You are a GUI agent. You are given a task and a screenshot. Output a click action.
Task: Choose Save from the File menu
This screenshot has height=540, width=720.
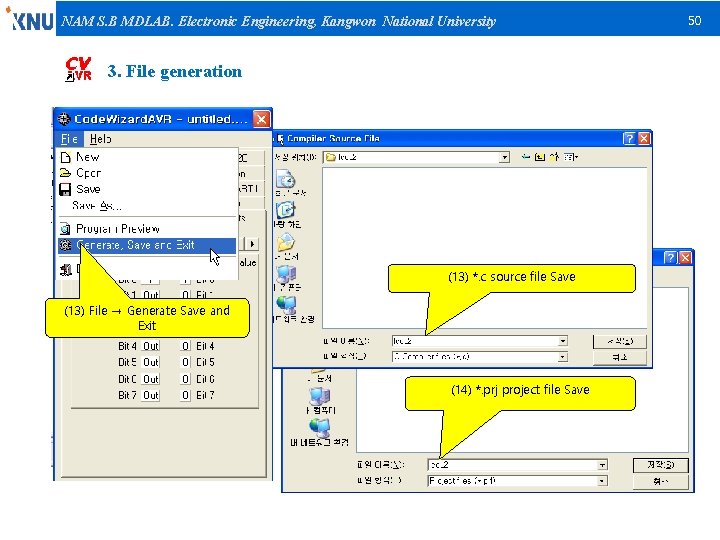click(147, 189)
